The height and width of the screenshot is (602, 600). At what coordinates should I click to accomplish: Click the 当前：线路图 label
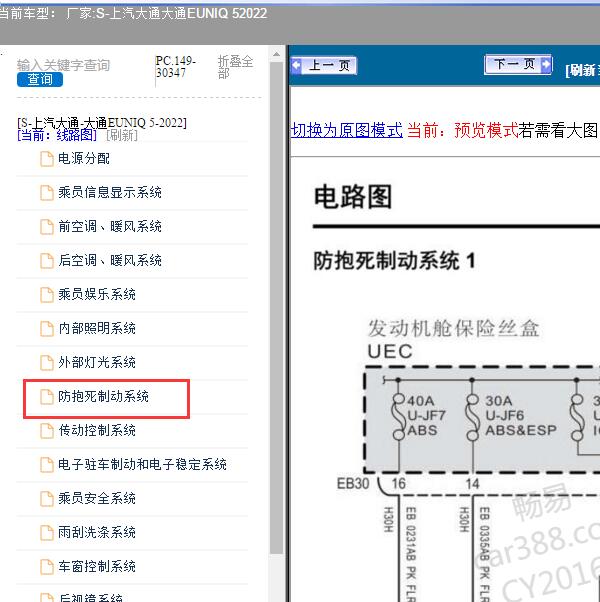pyautogui.click(x=57, y=135)
